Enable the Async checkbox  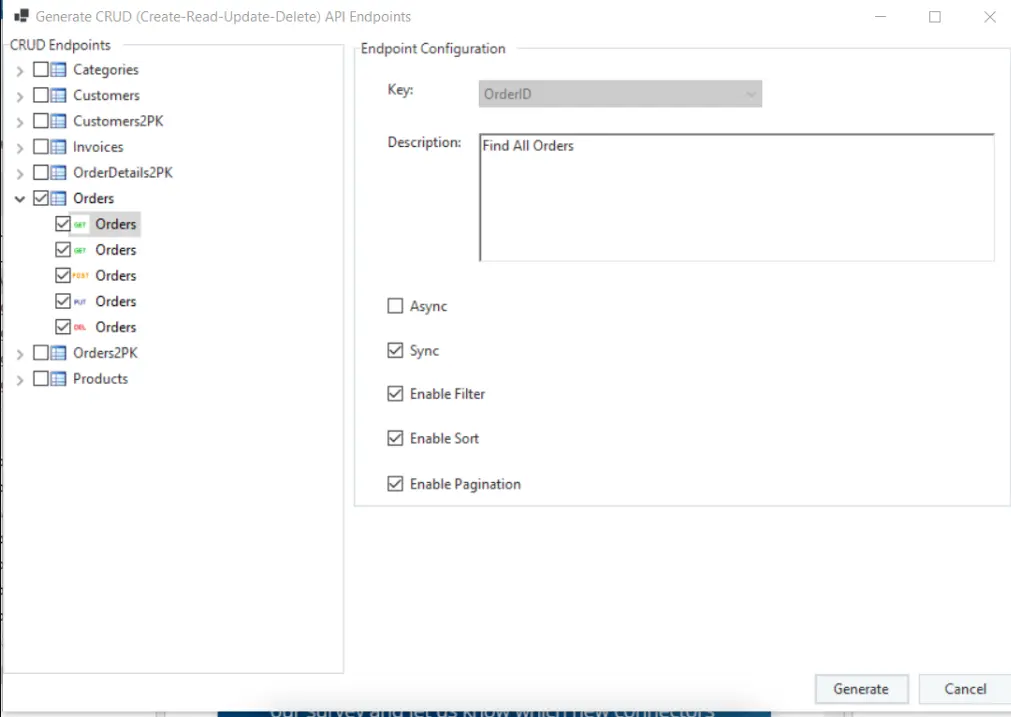(395, 307)
